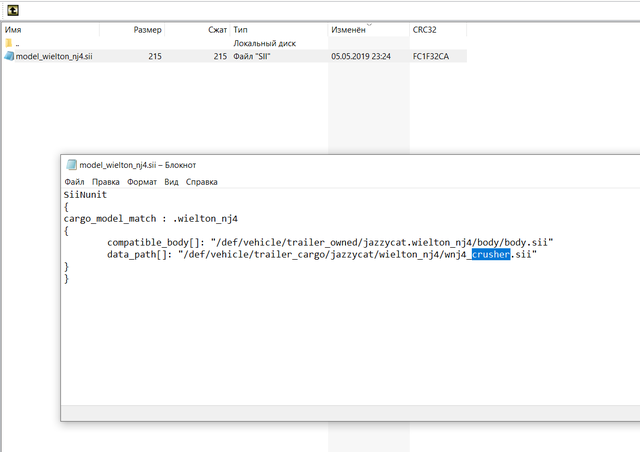Click the highlighted word 'crusher' in text

click(491, 255)
